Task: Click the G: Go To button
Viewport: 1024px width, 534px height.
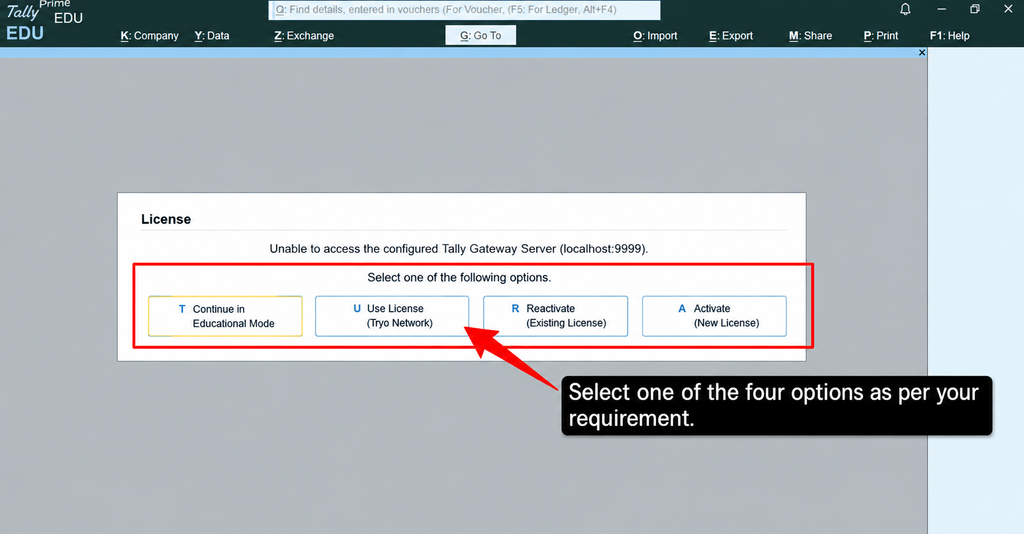Action: (x=481, y=35)
